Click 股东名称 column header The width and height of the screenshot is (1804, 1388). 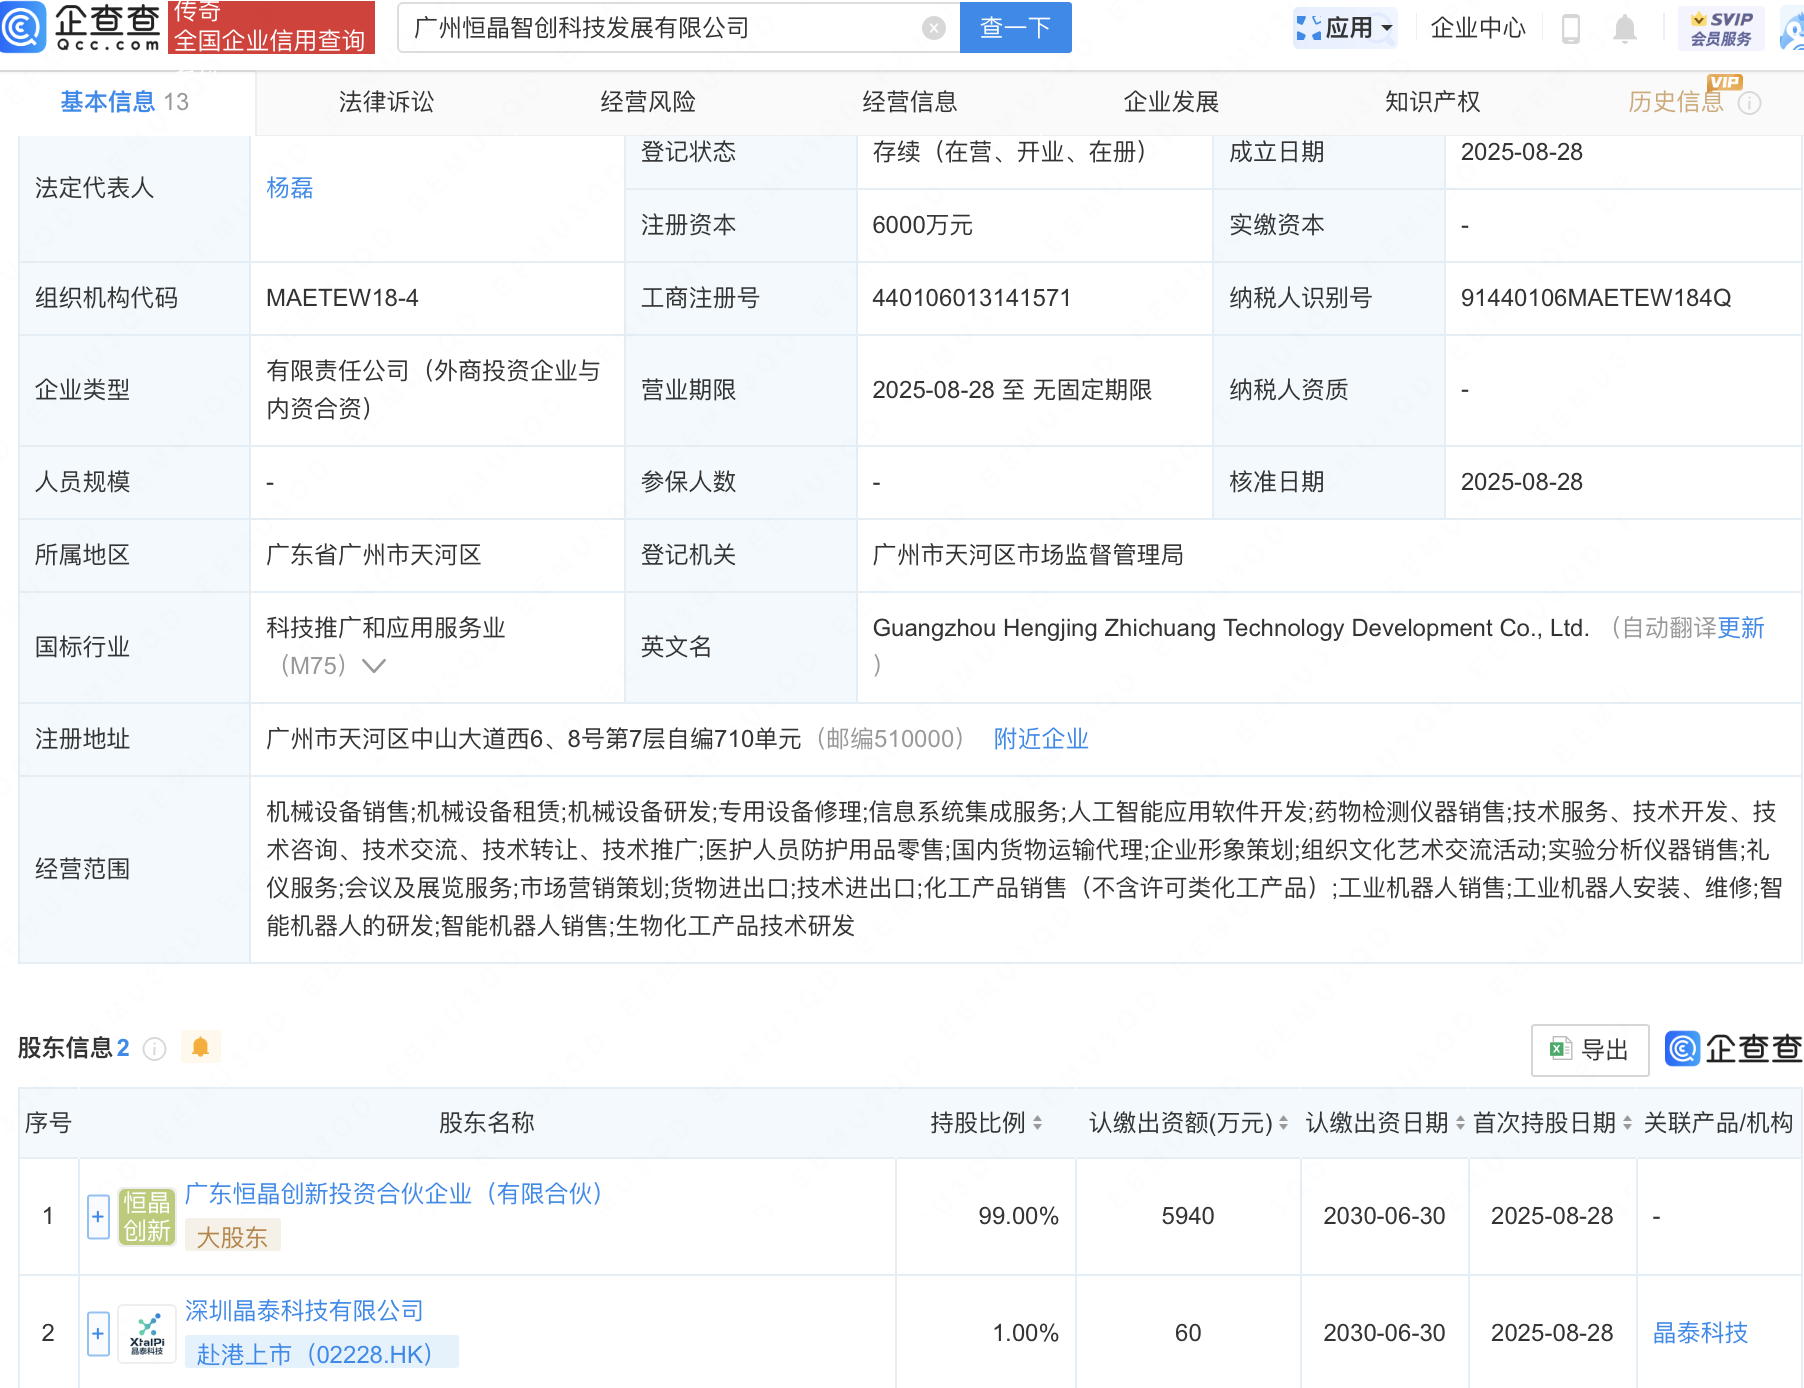tap(487, 1123)
